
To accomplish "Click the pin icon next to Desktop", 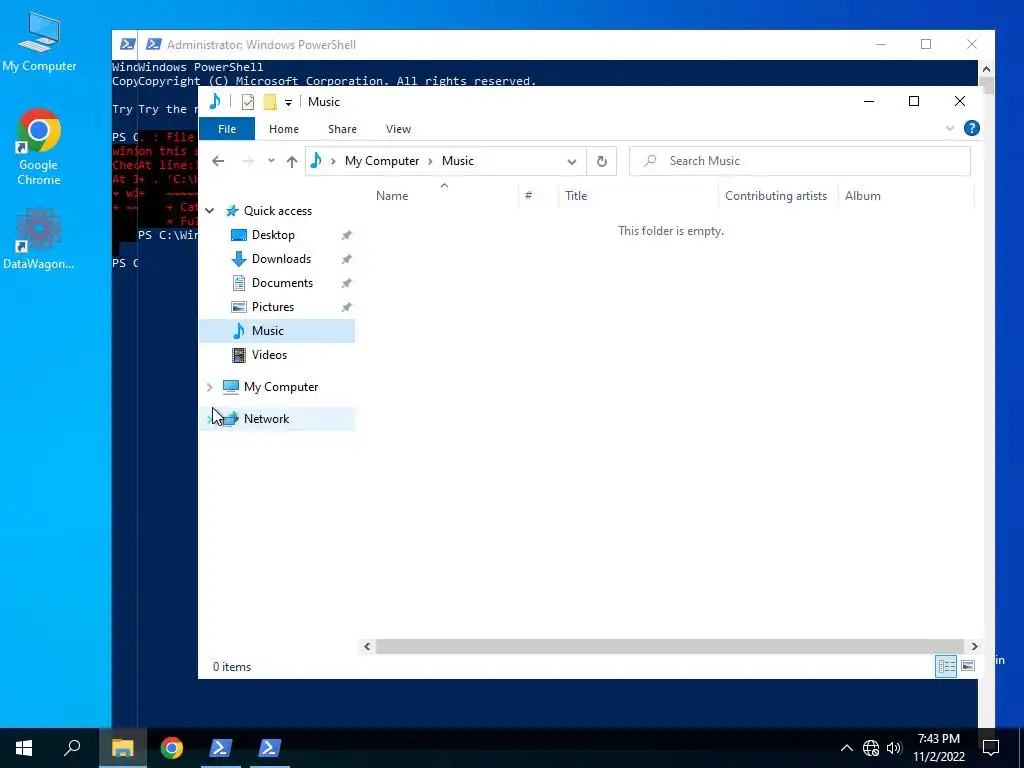I will (x=347, y=235).
